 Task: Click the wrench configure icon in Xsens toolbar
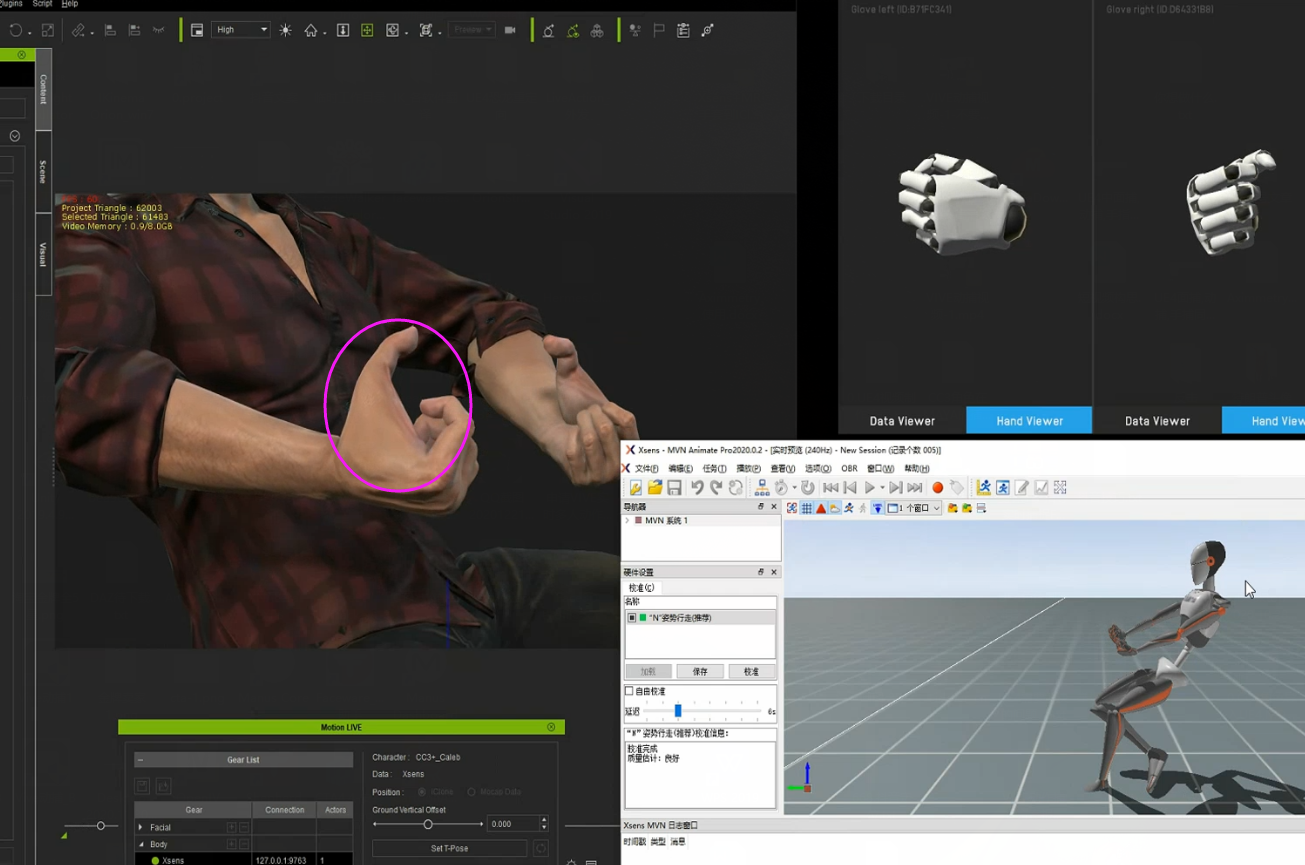[636, 488]
